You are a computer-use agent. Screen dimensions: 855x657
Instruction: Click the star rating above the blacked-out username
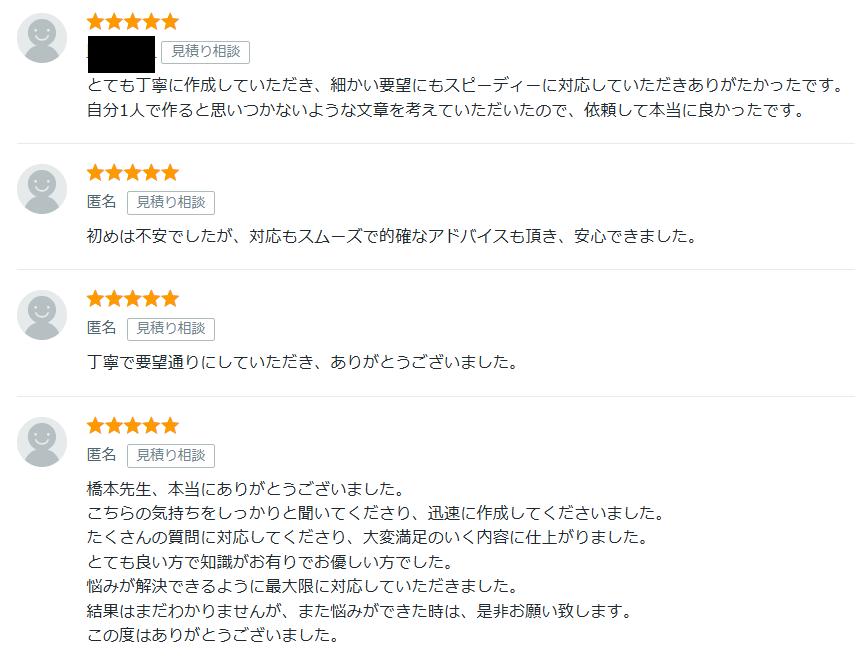[133, 21]
